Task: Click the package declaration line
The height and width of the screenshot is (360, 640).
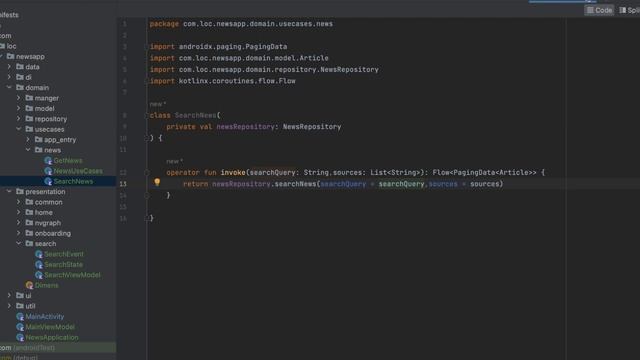Action: click(x=241, y=24)
